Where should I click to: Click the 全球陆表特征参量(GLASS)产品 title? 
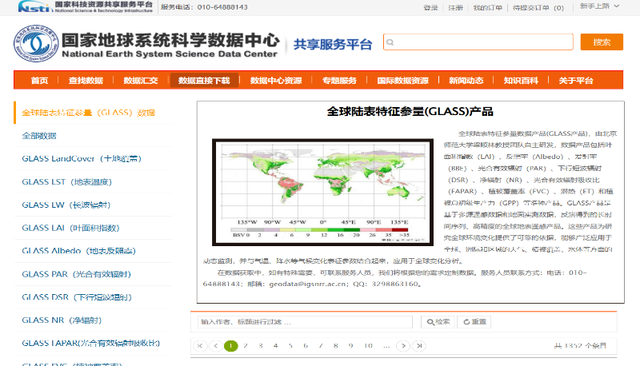410,111
